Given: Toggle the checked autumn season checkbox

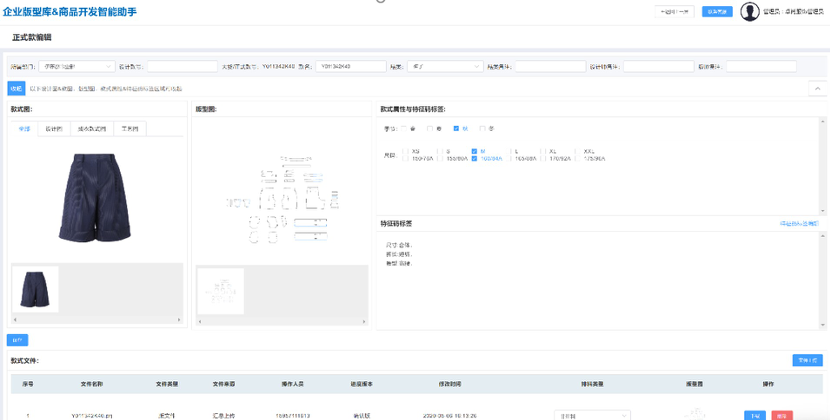Looking at the screenshot, I should (x=456, y=129).
